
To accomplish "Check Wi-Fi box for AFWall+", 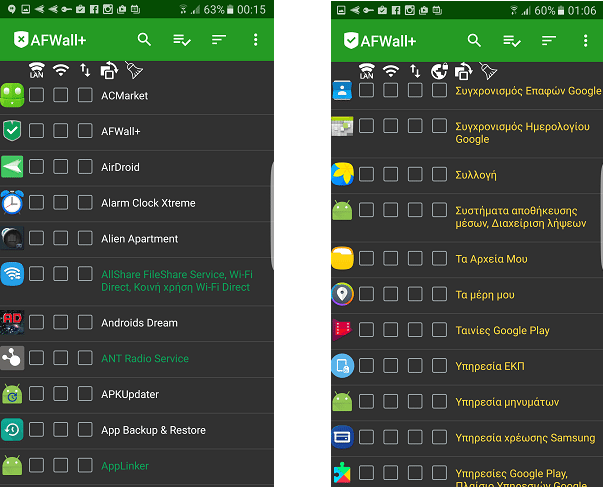I will pos(61,131).
